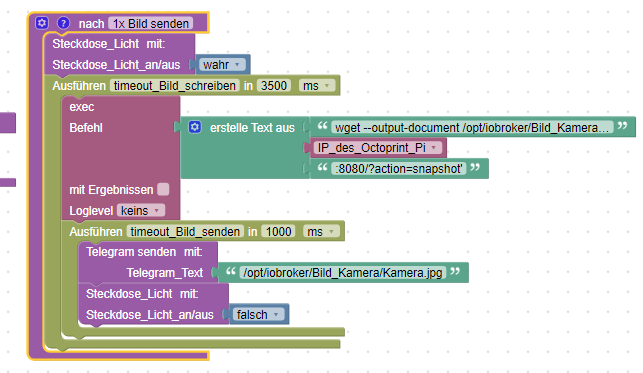Open the IP_des_Octoprint_Pi variable dropdown
Screen dimensions: 643x373
click(378, 148)
